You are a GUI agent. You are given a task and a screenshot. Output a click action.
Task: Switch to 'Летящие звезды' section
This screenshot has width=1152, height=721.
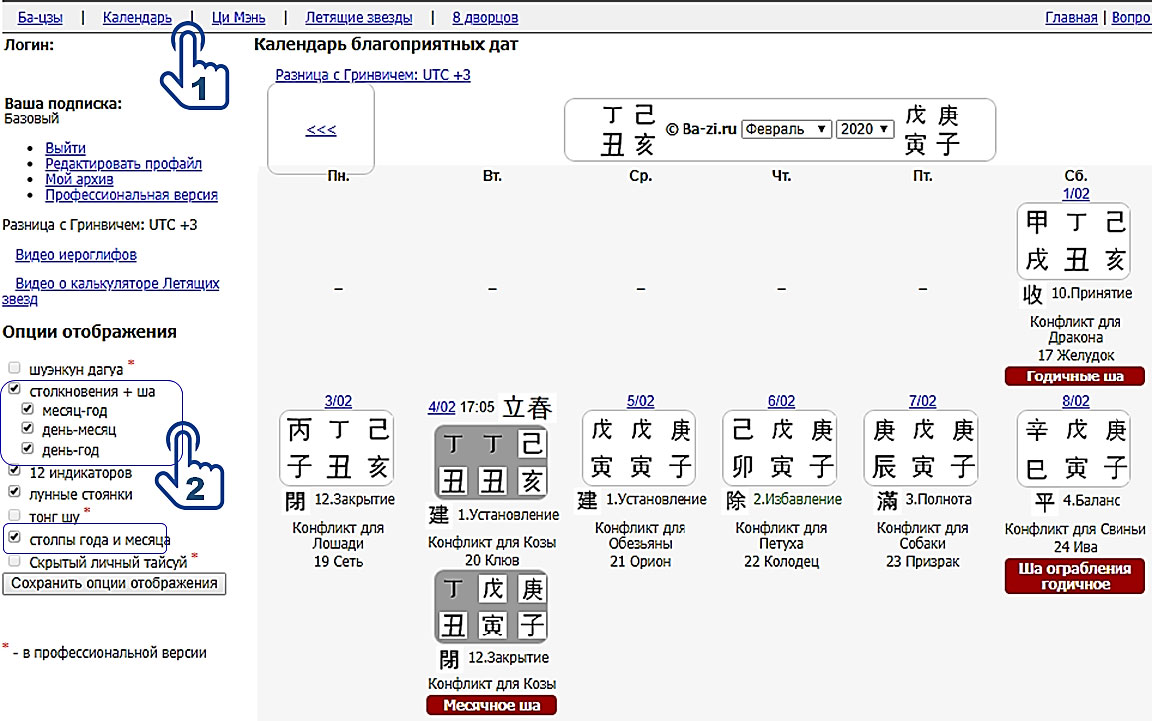pos(358,17)
